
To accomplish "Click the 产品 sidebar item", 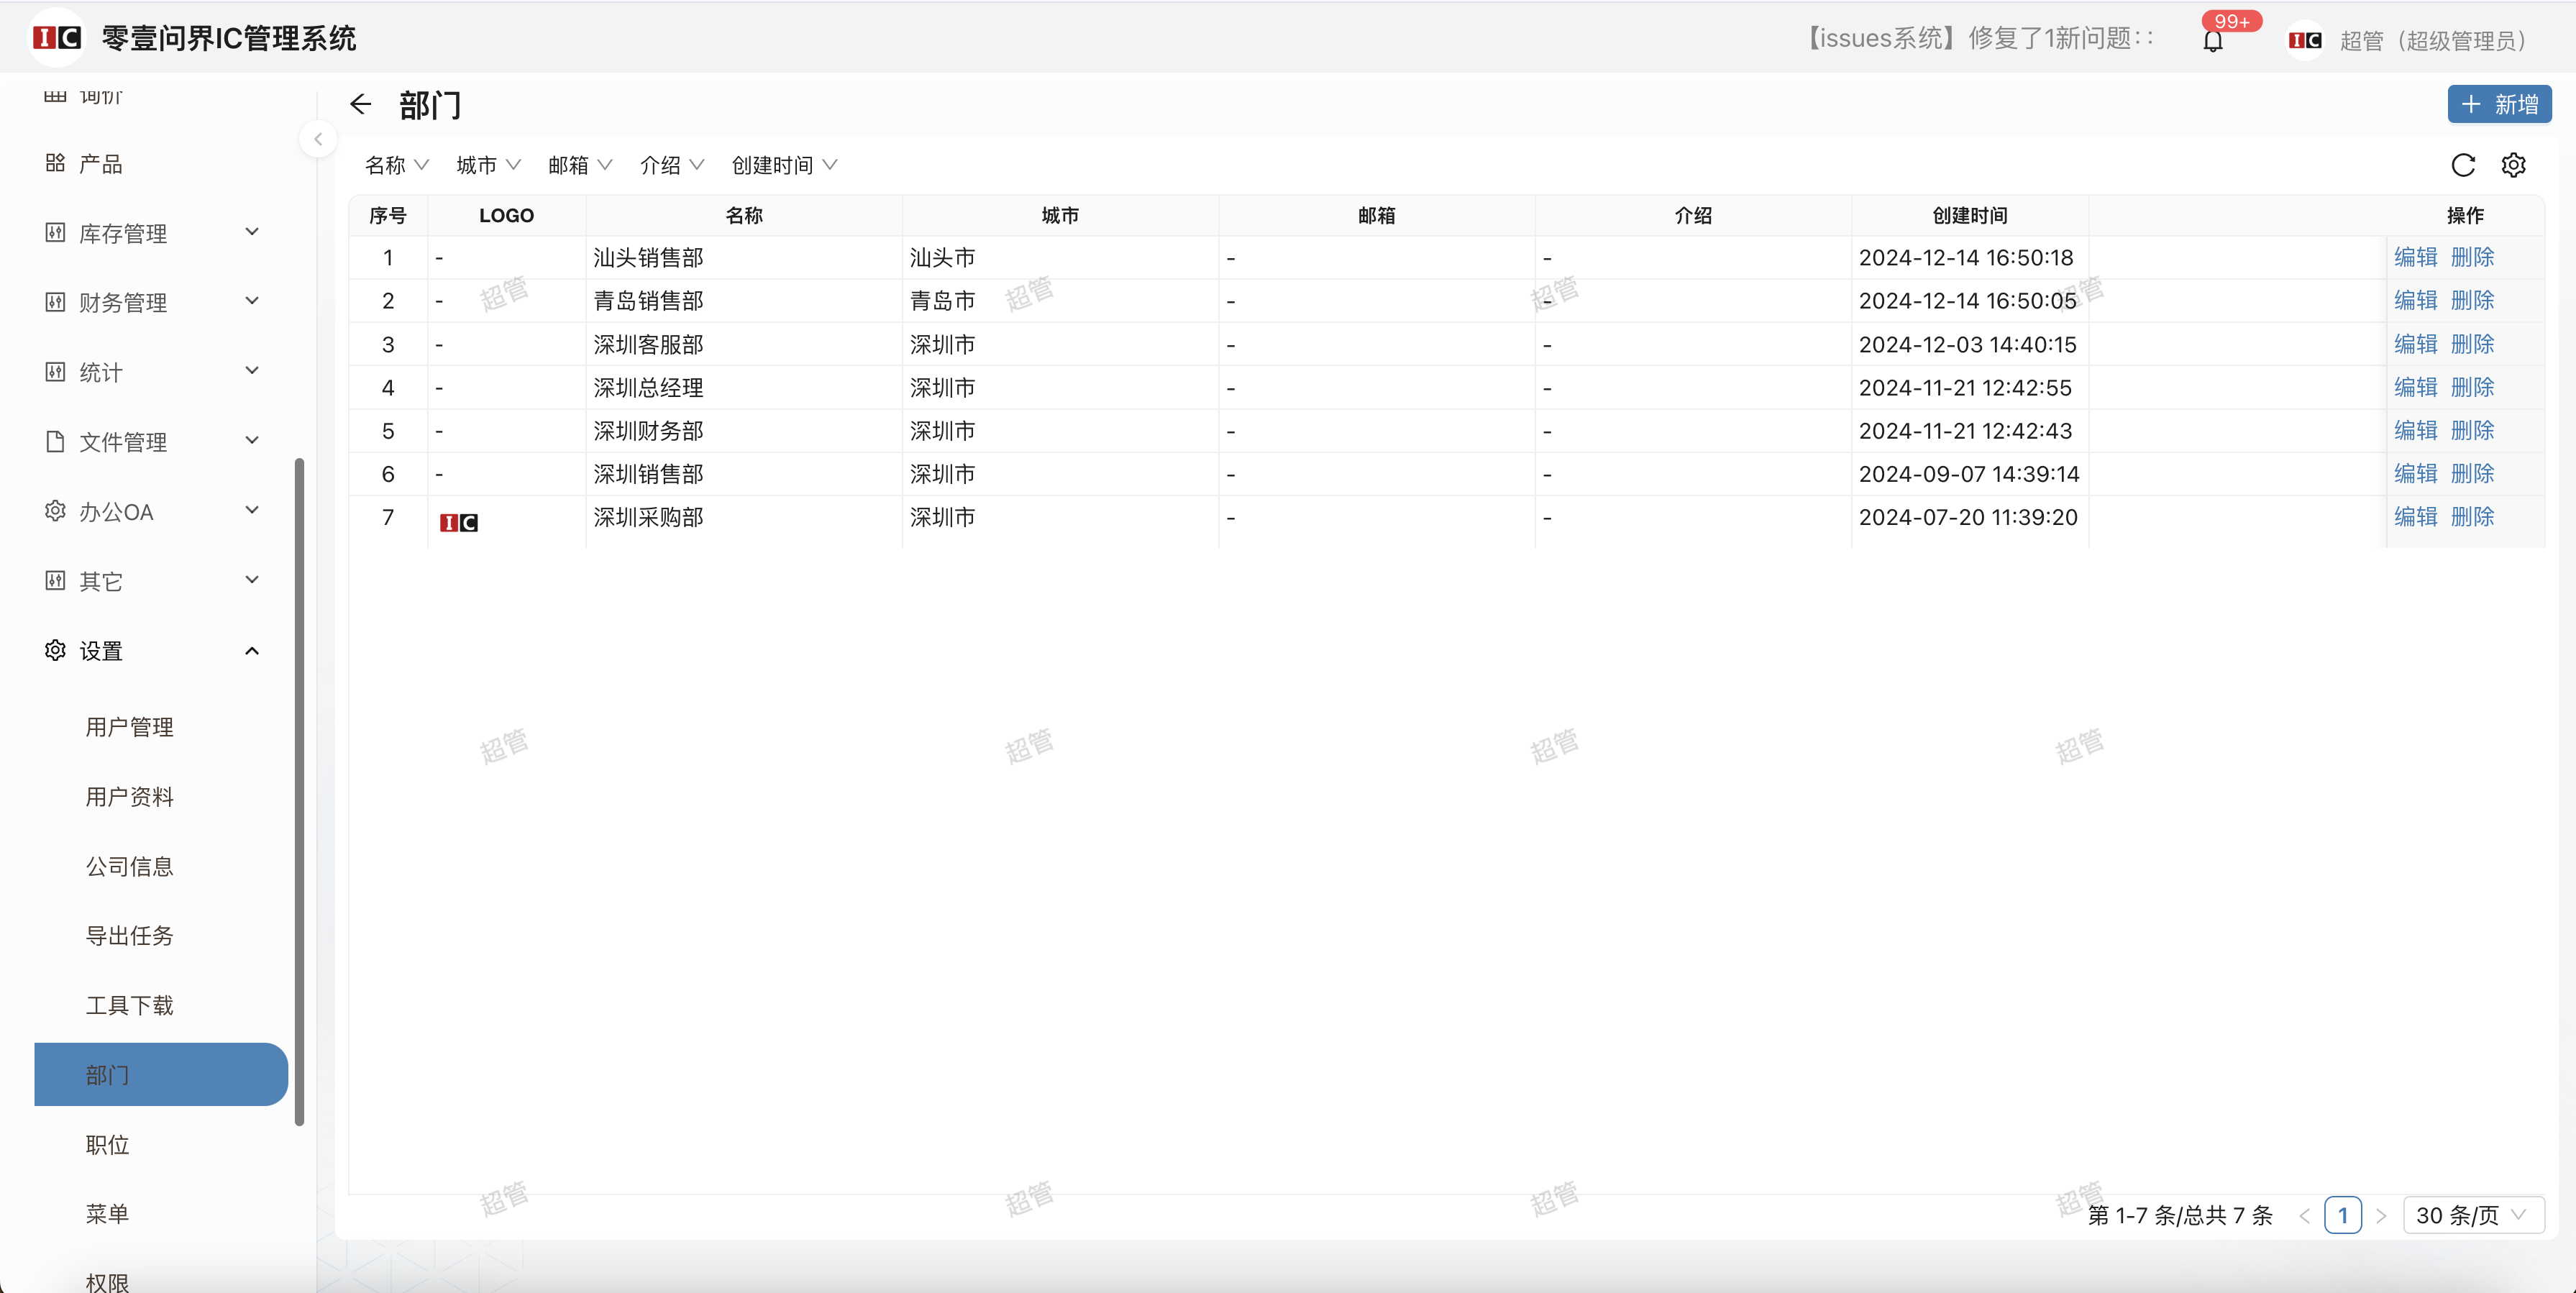I will tap(100, 164).
